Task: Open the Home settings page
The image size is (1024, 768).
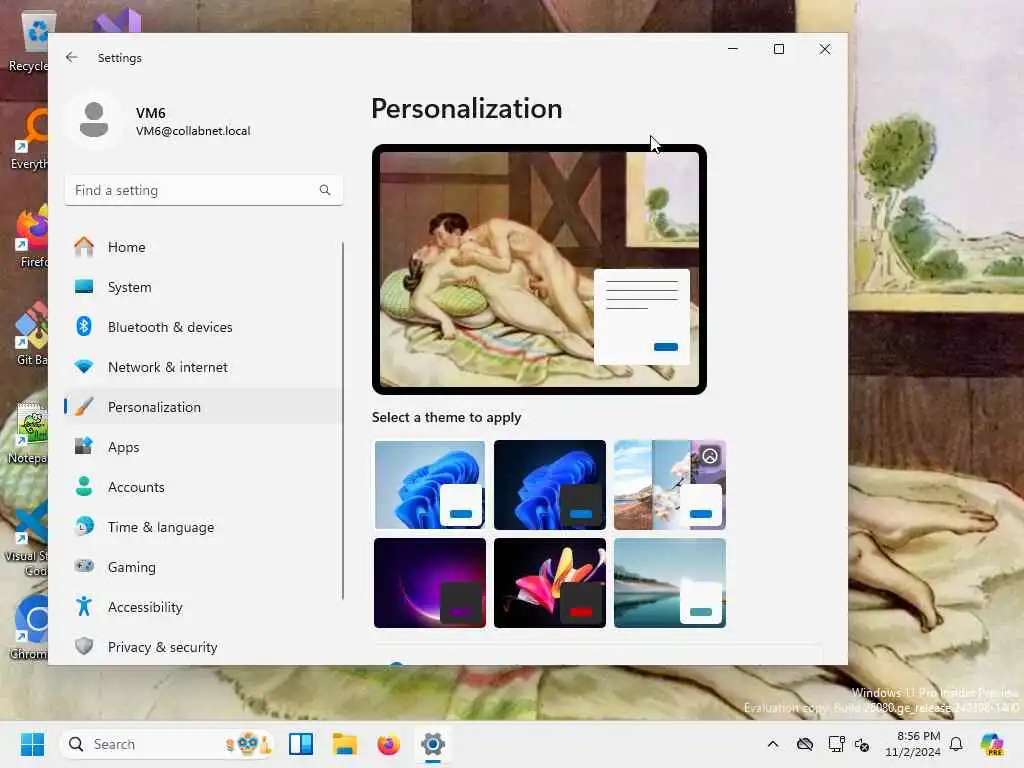Action: pyautogui.click(x=204, y=247)
